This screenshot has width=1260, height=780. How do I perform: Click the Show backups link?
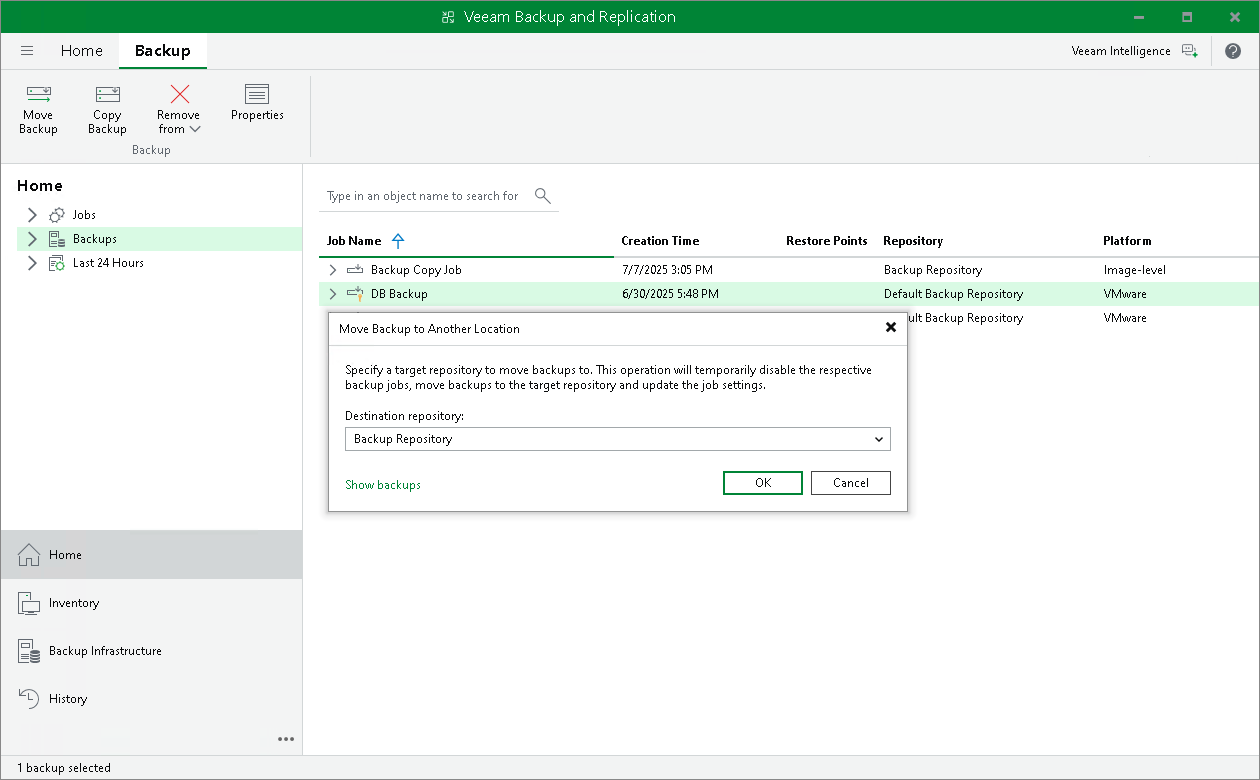click(x=382, y=484)
